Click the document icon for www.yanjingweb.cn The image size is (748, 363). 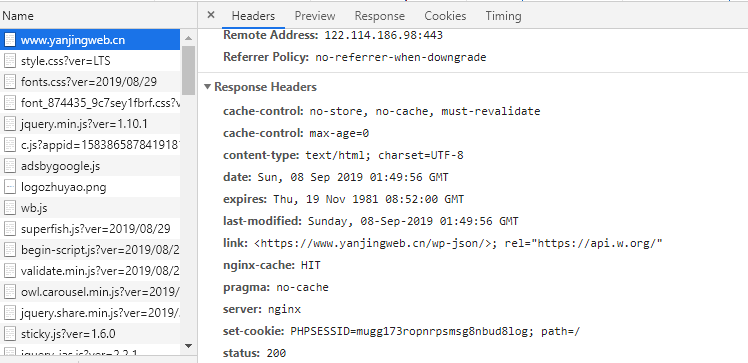10,40
